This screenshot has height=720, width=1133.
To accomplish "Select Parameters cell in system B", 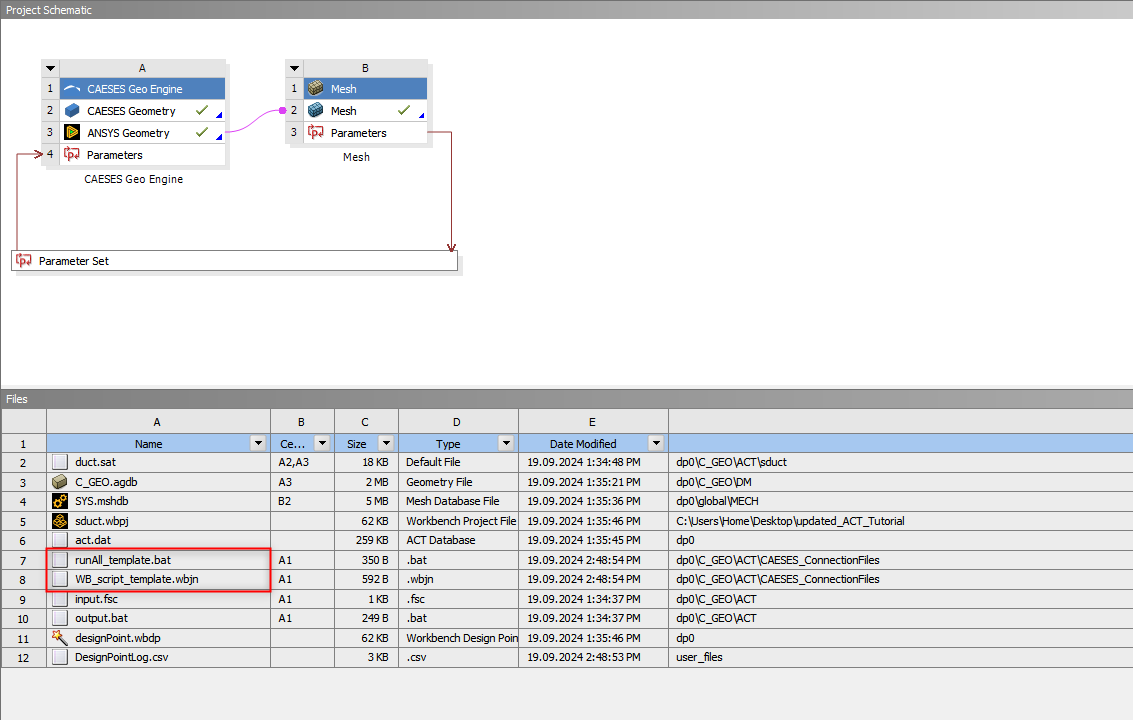I will tap(366, 133).
